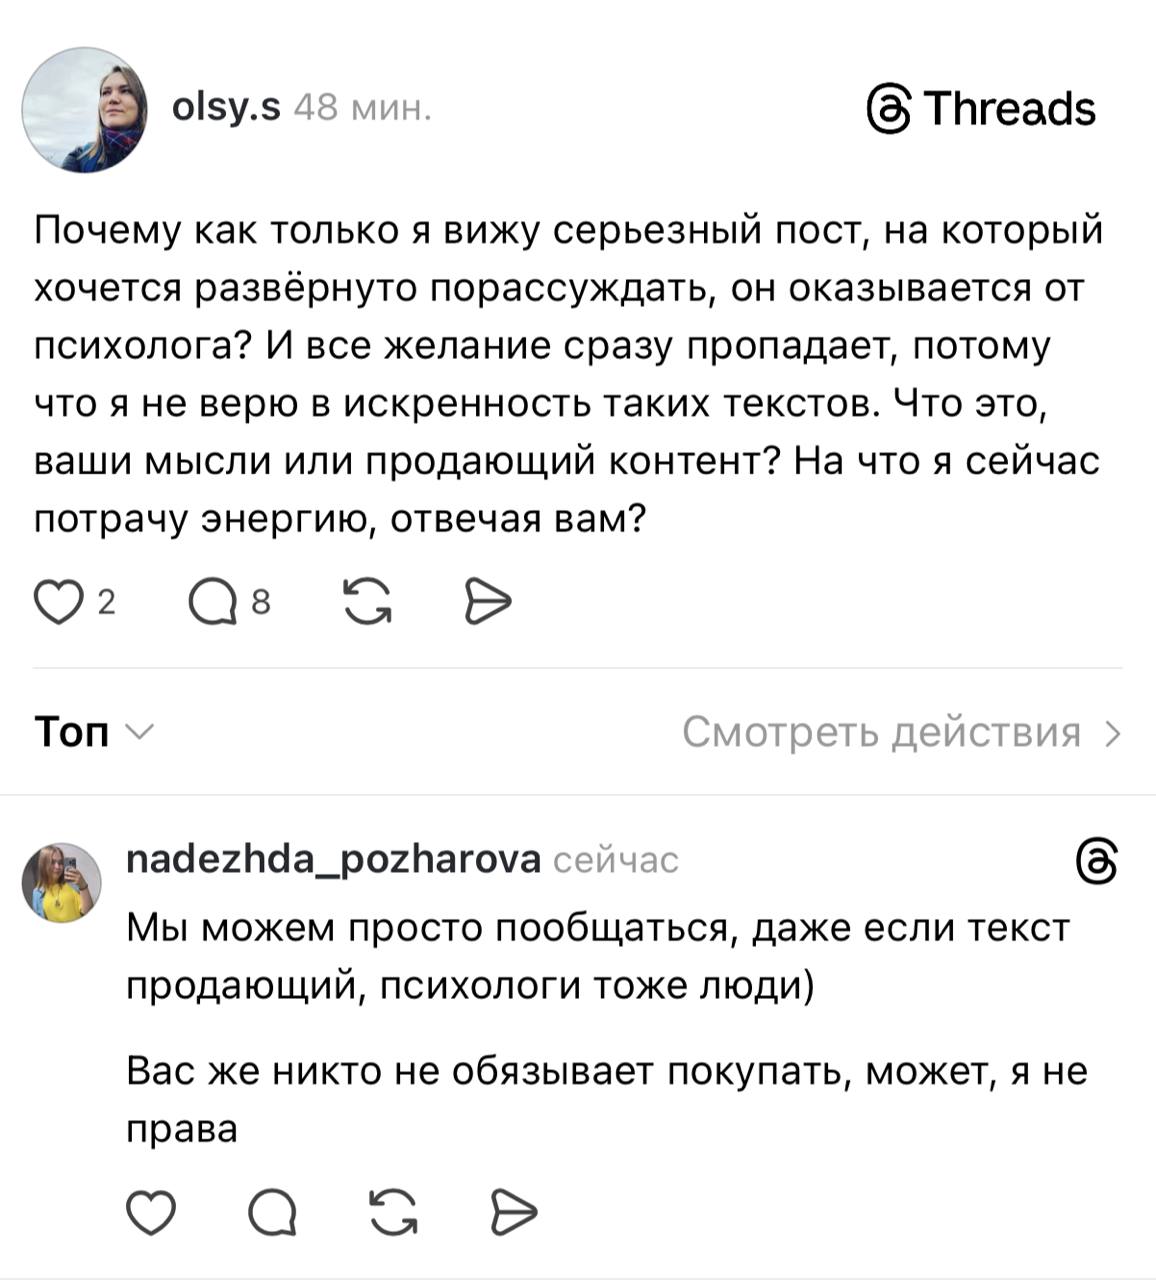This screenshot has width=1156, height=1280.
Task: Open nadezhda_pozharova profile picture
Action: click(x=62, y=882)
